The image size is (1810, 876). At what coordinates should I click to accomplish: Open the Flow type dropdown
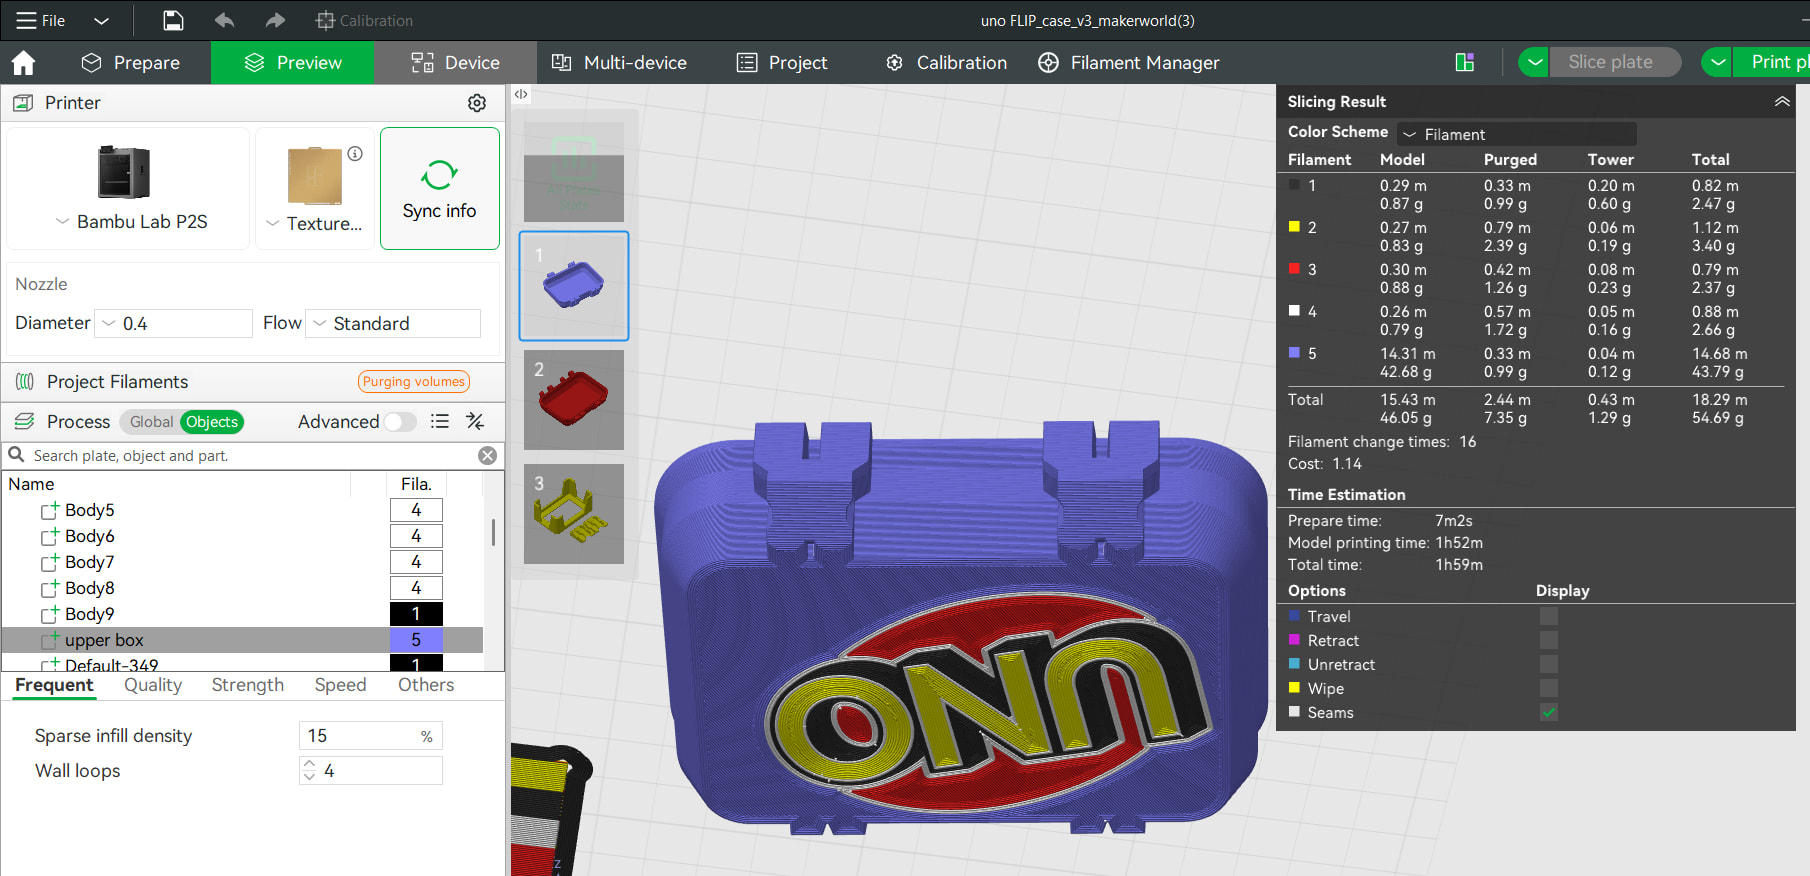point(393,323)
